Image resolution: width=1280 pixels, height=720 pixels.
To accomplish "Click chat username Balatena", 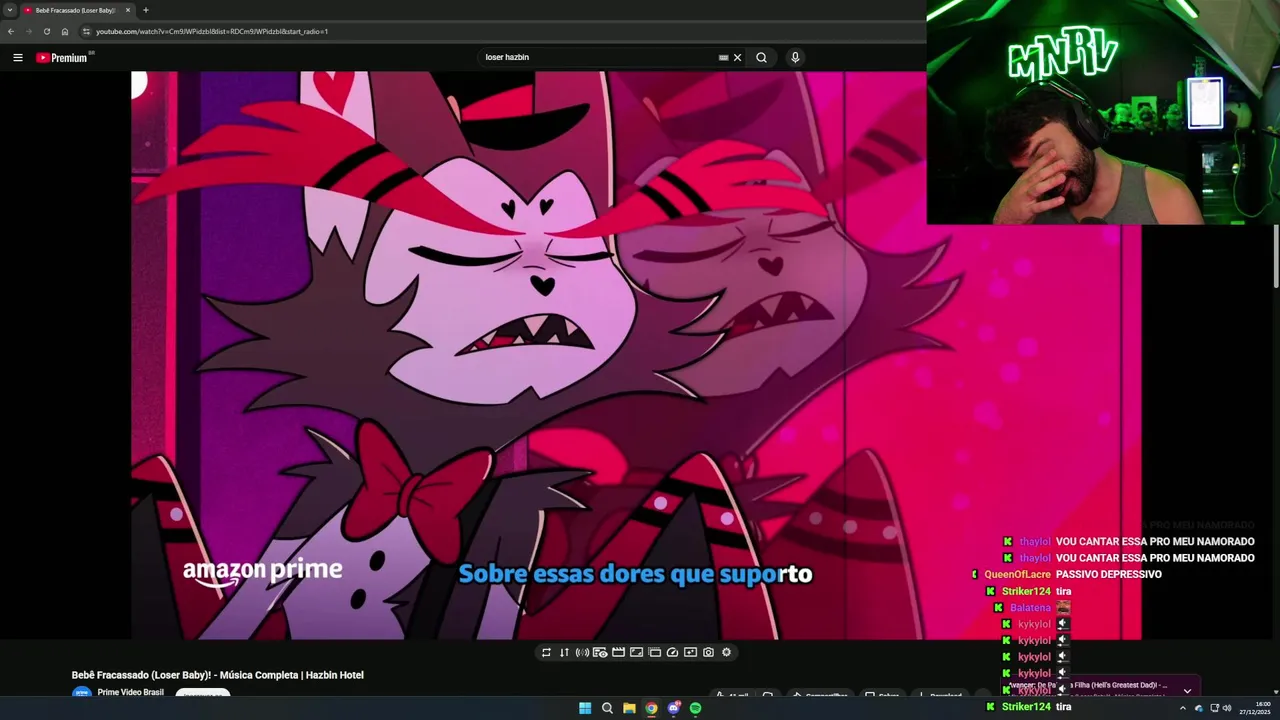I will (1030, 607).
